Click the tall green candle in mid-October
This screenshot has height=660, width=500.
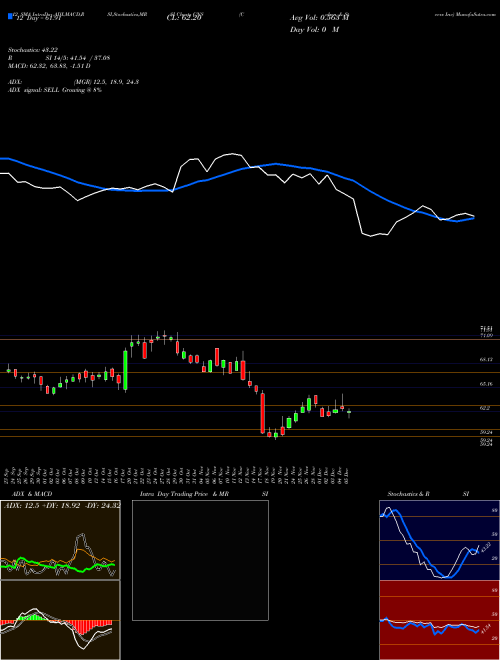click(125, 370)
